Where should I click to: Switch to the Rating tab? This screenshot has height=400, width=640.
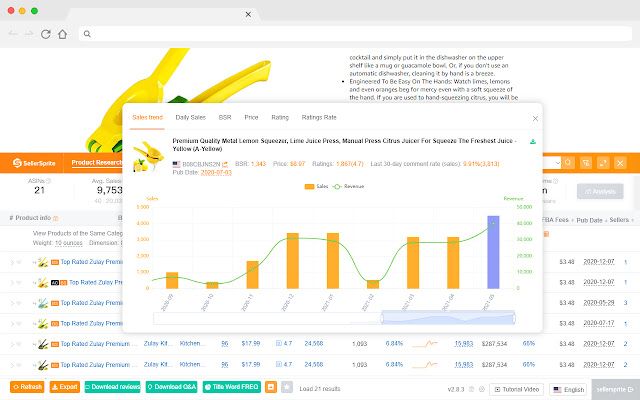point(280,118)
